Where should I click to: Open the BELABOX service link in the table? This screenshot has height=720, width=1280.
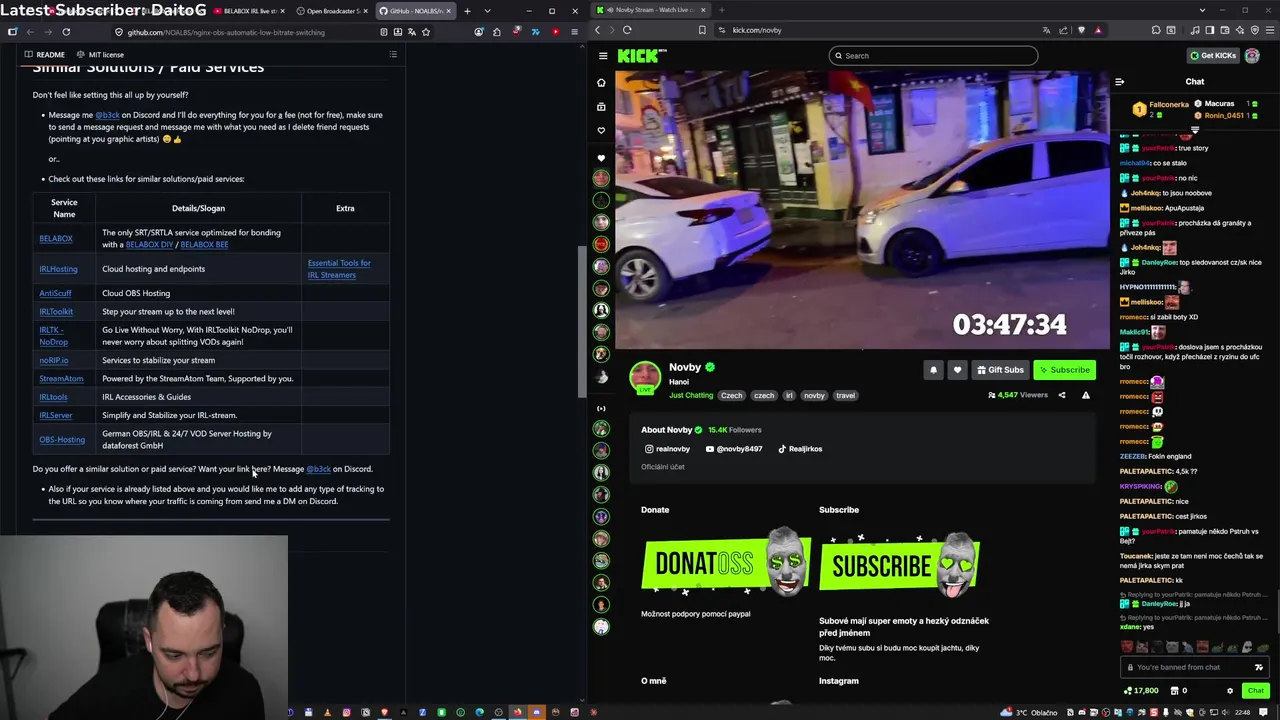pyautogui.click(x=56, y=239)
